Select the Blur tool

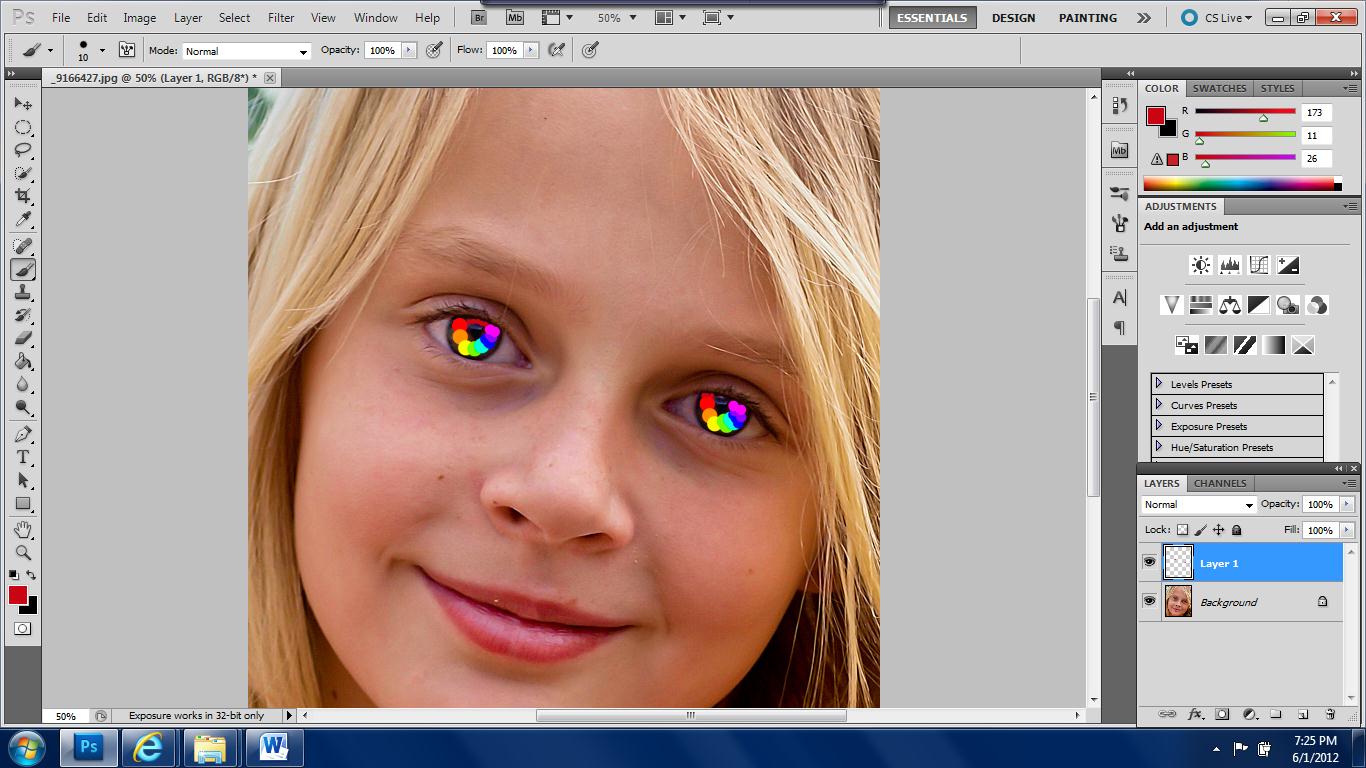pos(23,384)
